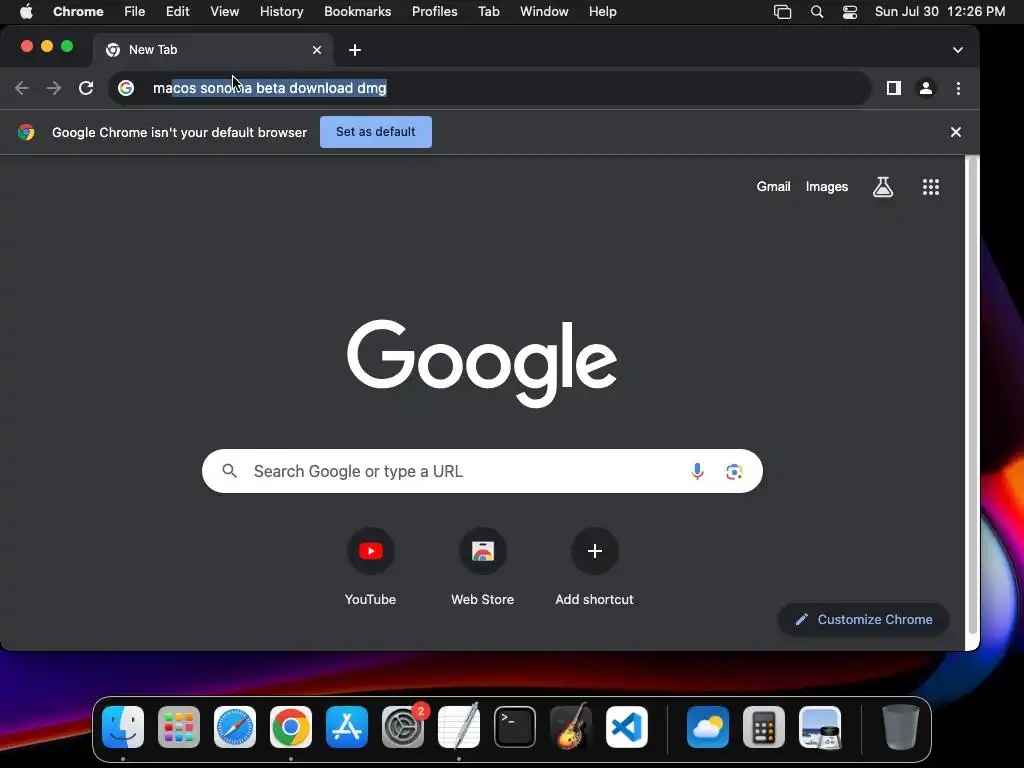Image resolution: width=1024 pixels, height=768 pixels.
Task: Click the page vertical scrollbar
Action: [972, 395]
